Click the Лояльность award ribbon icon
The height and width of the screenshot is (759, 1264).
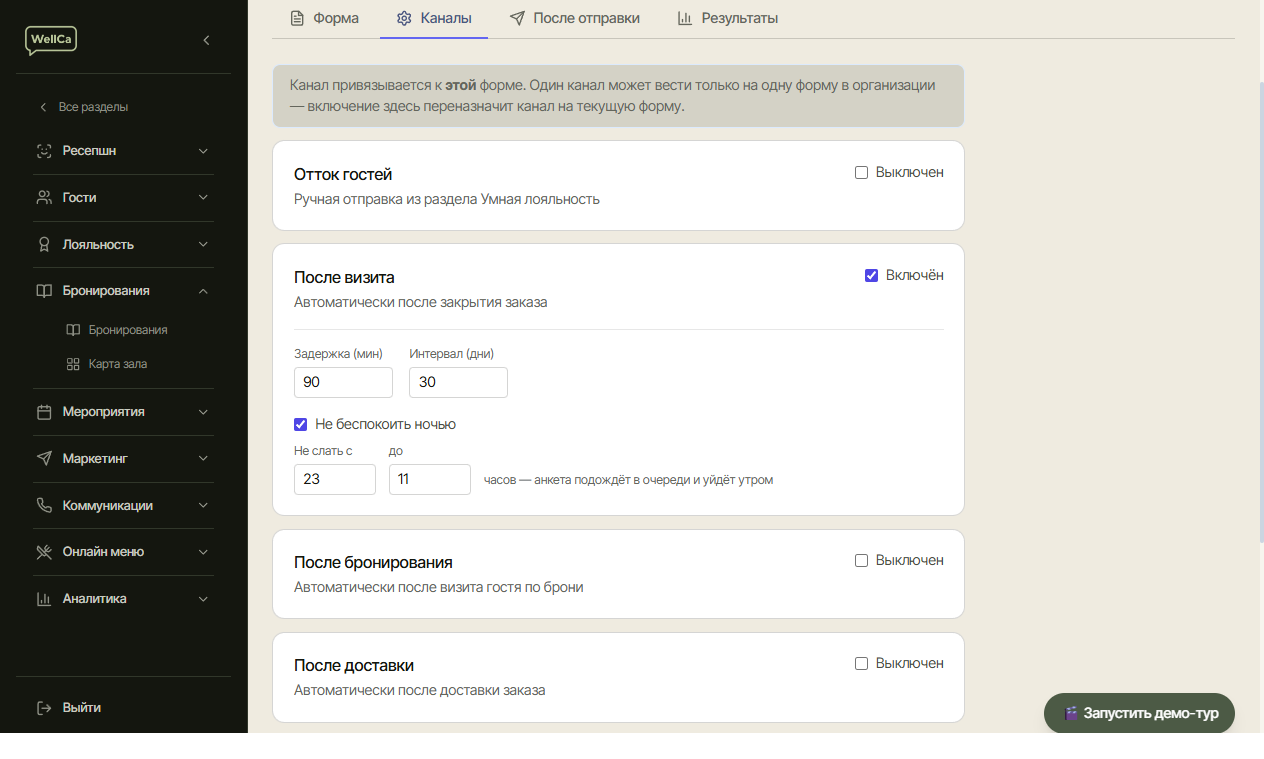(44, 245)
